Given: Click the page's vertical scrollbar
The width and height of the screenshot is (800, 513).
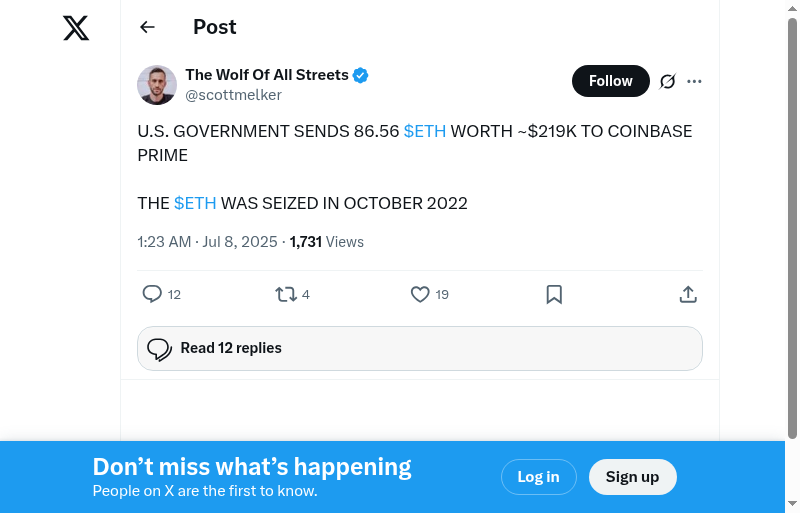Looking at the screenshot, I should [x=792, y=230].
